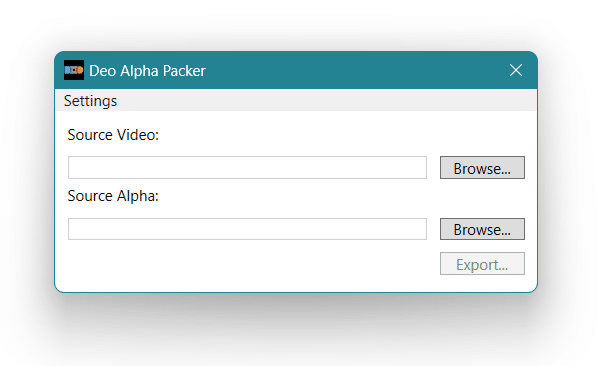
Task: Click the Source Video label
Action: click(x=113, y=135)
